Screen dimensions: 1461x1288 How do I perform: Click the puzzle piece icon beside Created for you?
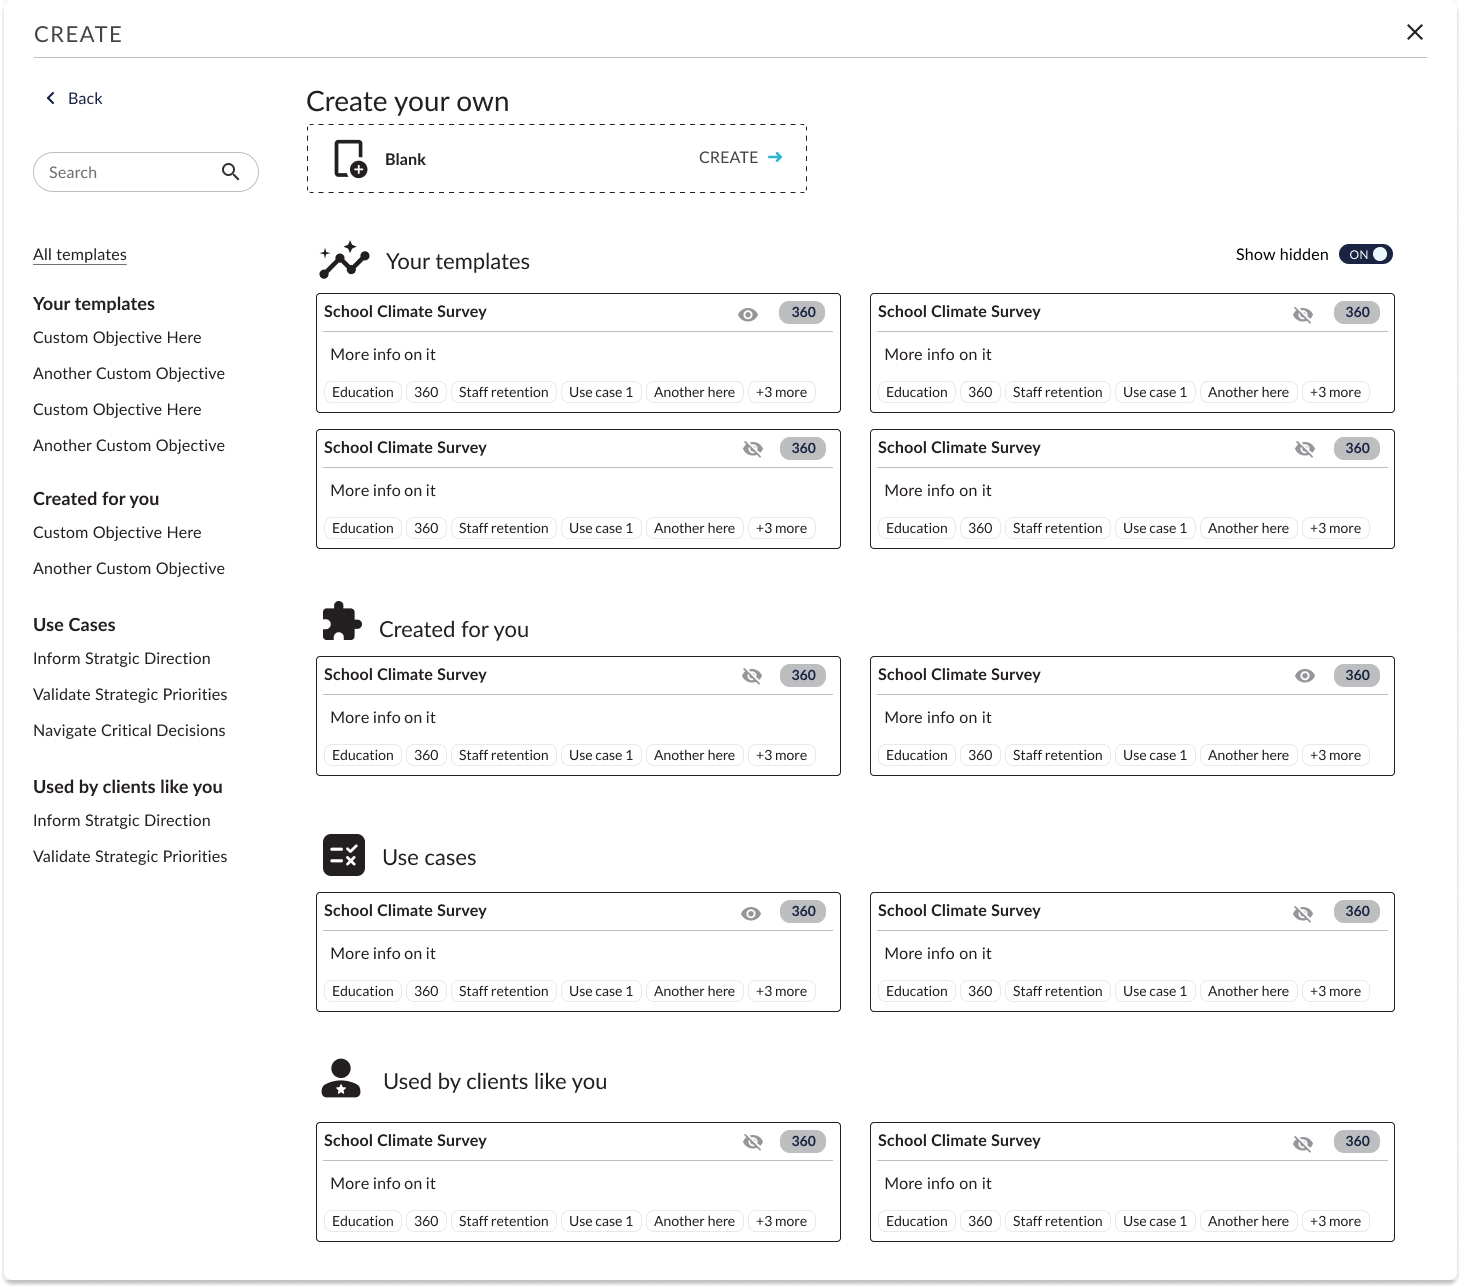[x=342, y=621]
